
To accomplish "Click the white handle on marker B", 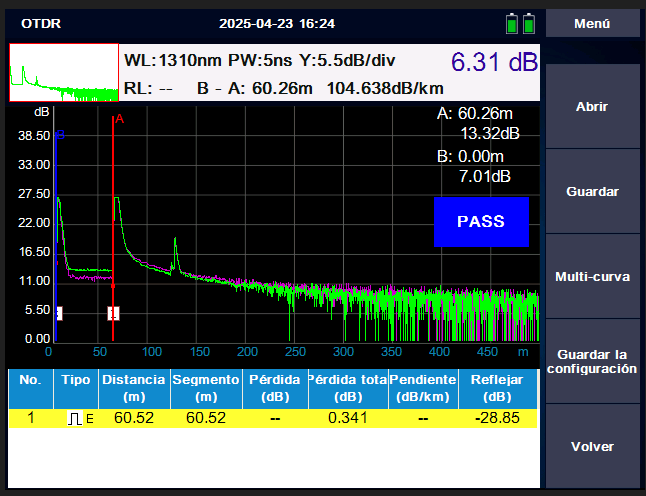I will click(x=59, y=313).
